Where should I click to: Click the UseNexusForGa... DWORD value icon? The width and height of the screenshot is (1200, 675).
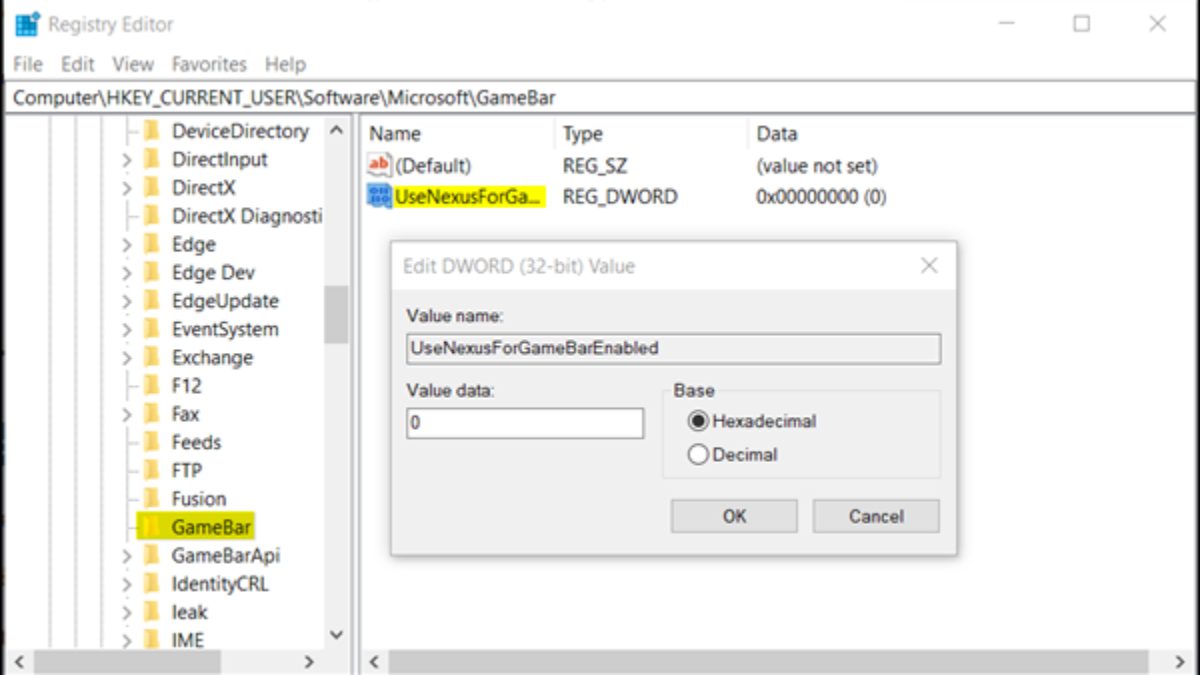[x=380, y=196]
